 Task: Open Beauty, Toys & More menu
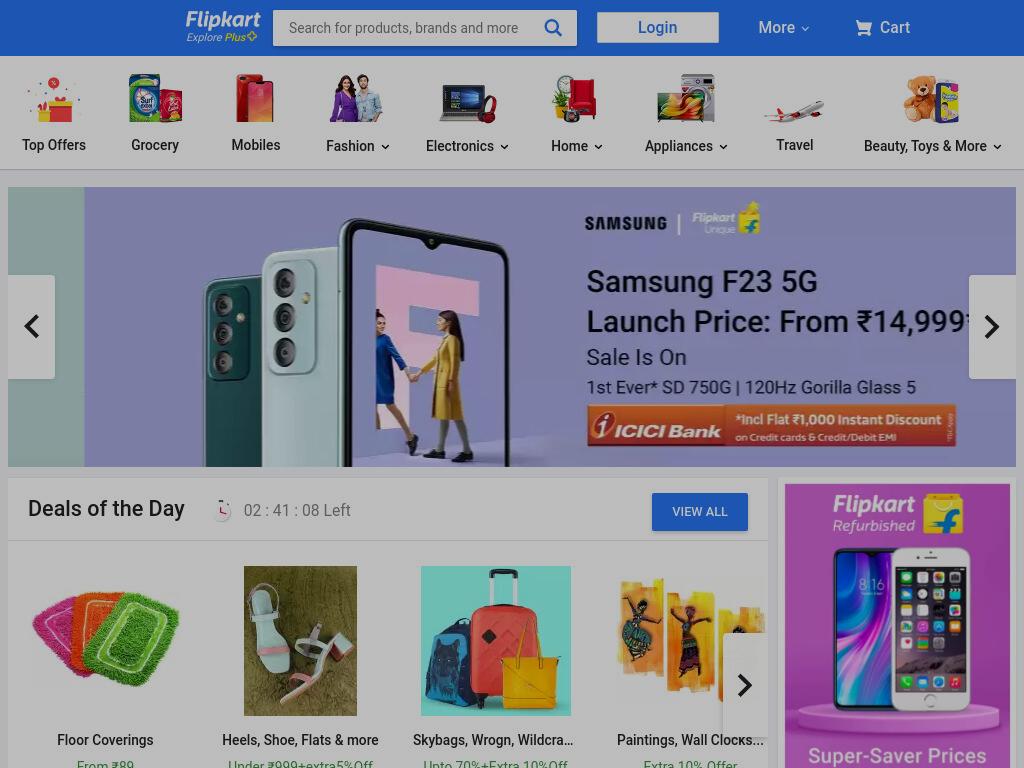[933, 146]
